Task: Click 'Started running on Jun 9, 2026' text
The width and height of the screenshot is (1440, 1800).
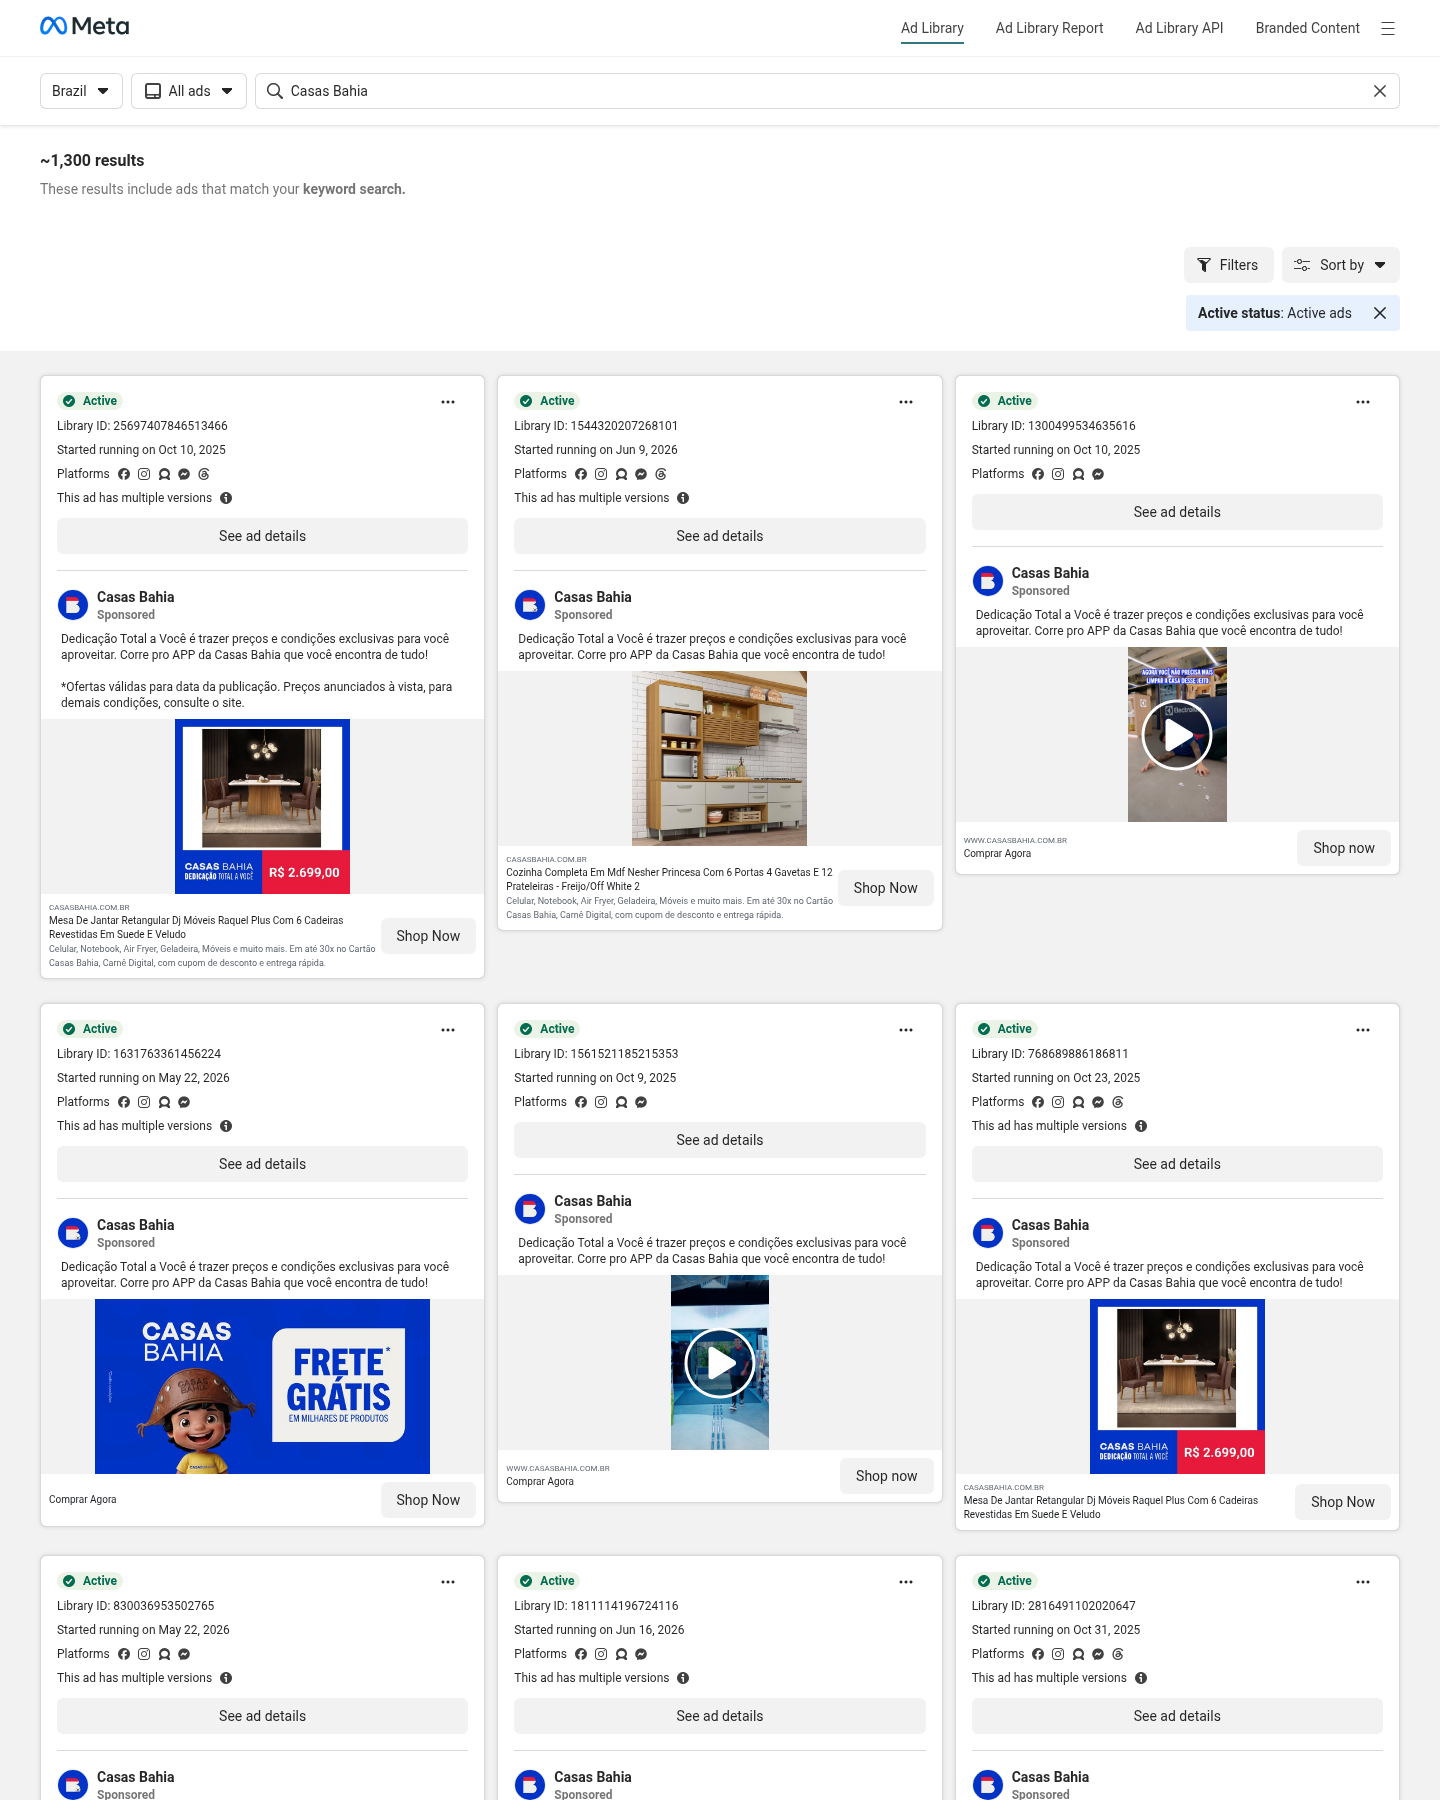Action: tap(596, 450)
